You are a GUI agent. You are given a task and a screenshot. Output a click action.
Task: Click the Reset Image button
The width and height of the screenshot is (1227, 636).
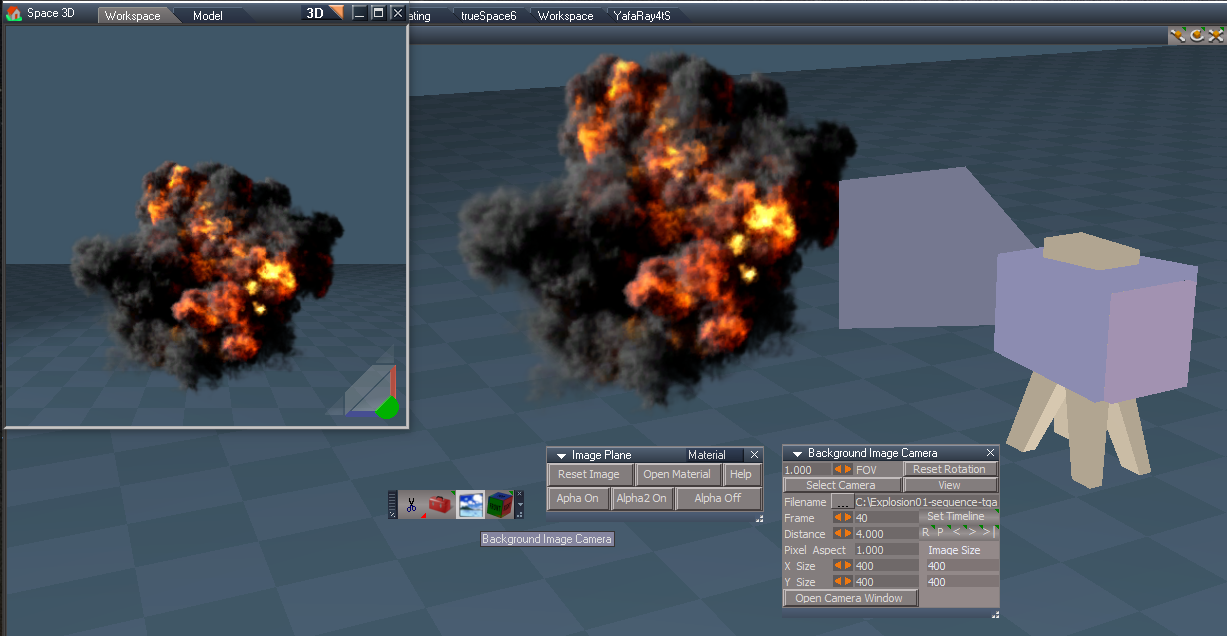[x=589, y=474]
